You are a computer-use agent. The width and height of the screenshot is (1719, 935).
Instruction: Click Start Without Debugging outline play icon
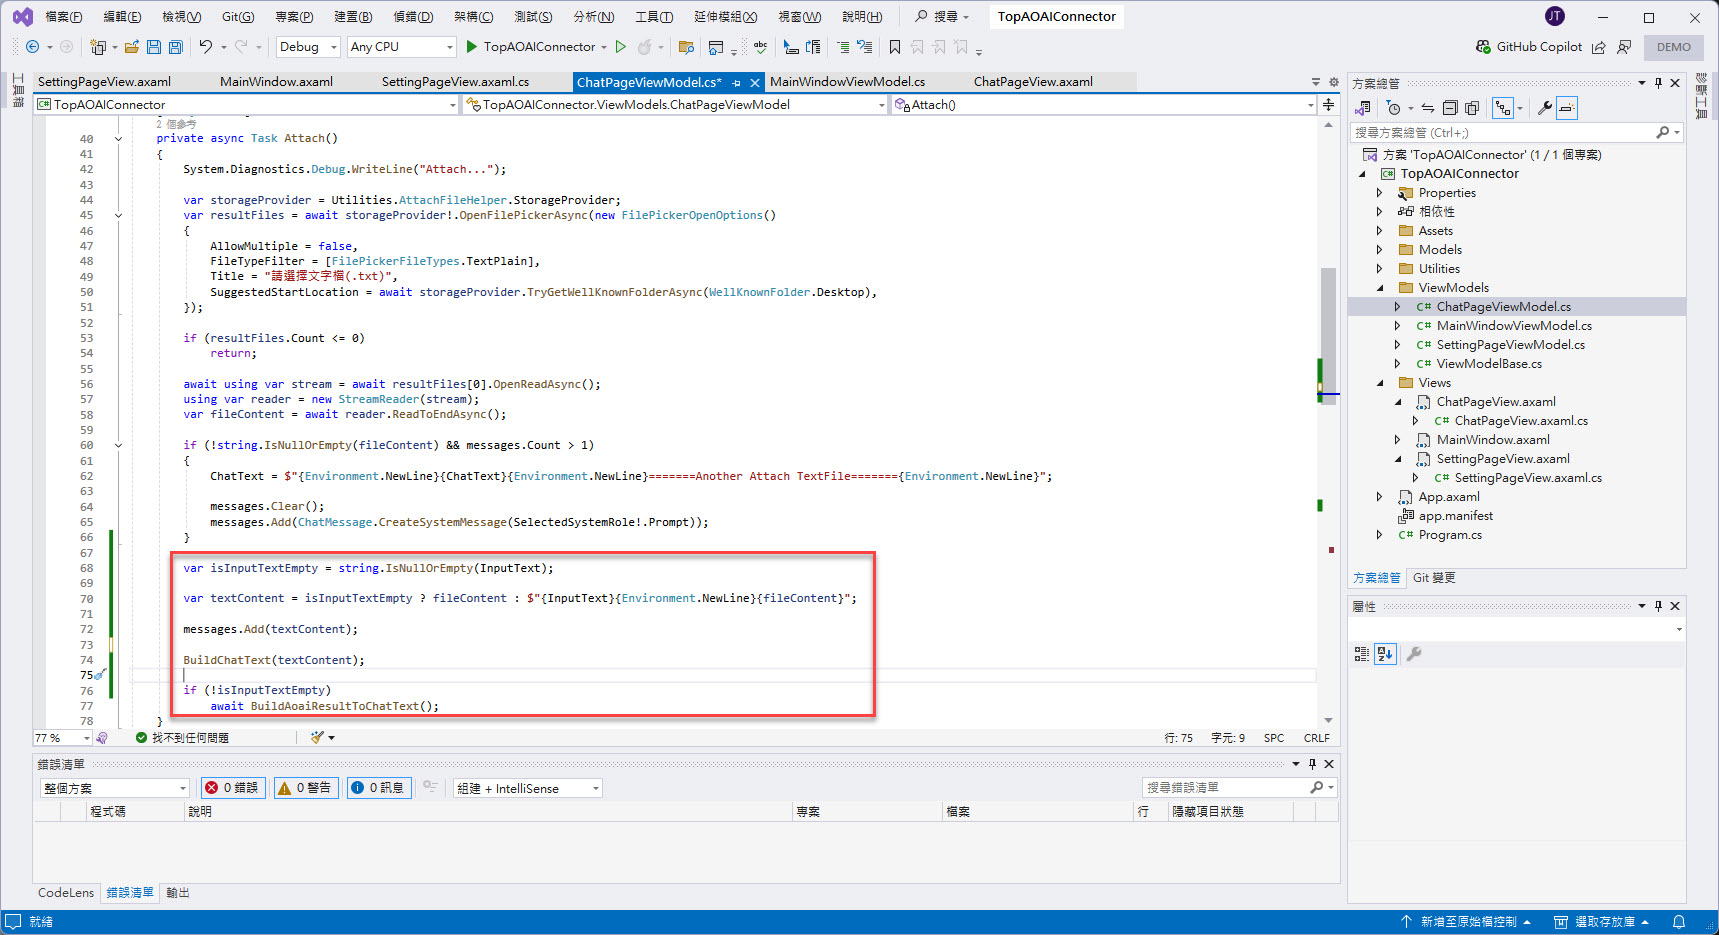[x=621, y=47]
